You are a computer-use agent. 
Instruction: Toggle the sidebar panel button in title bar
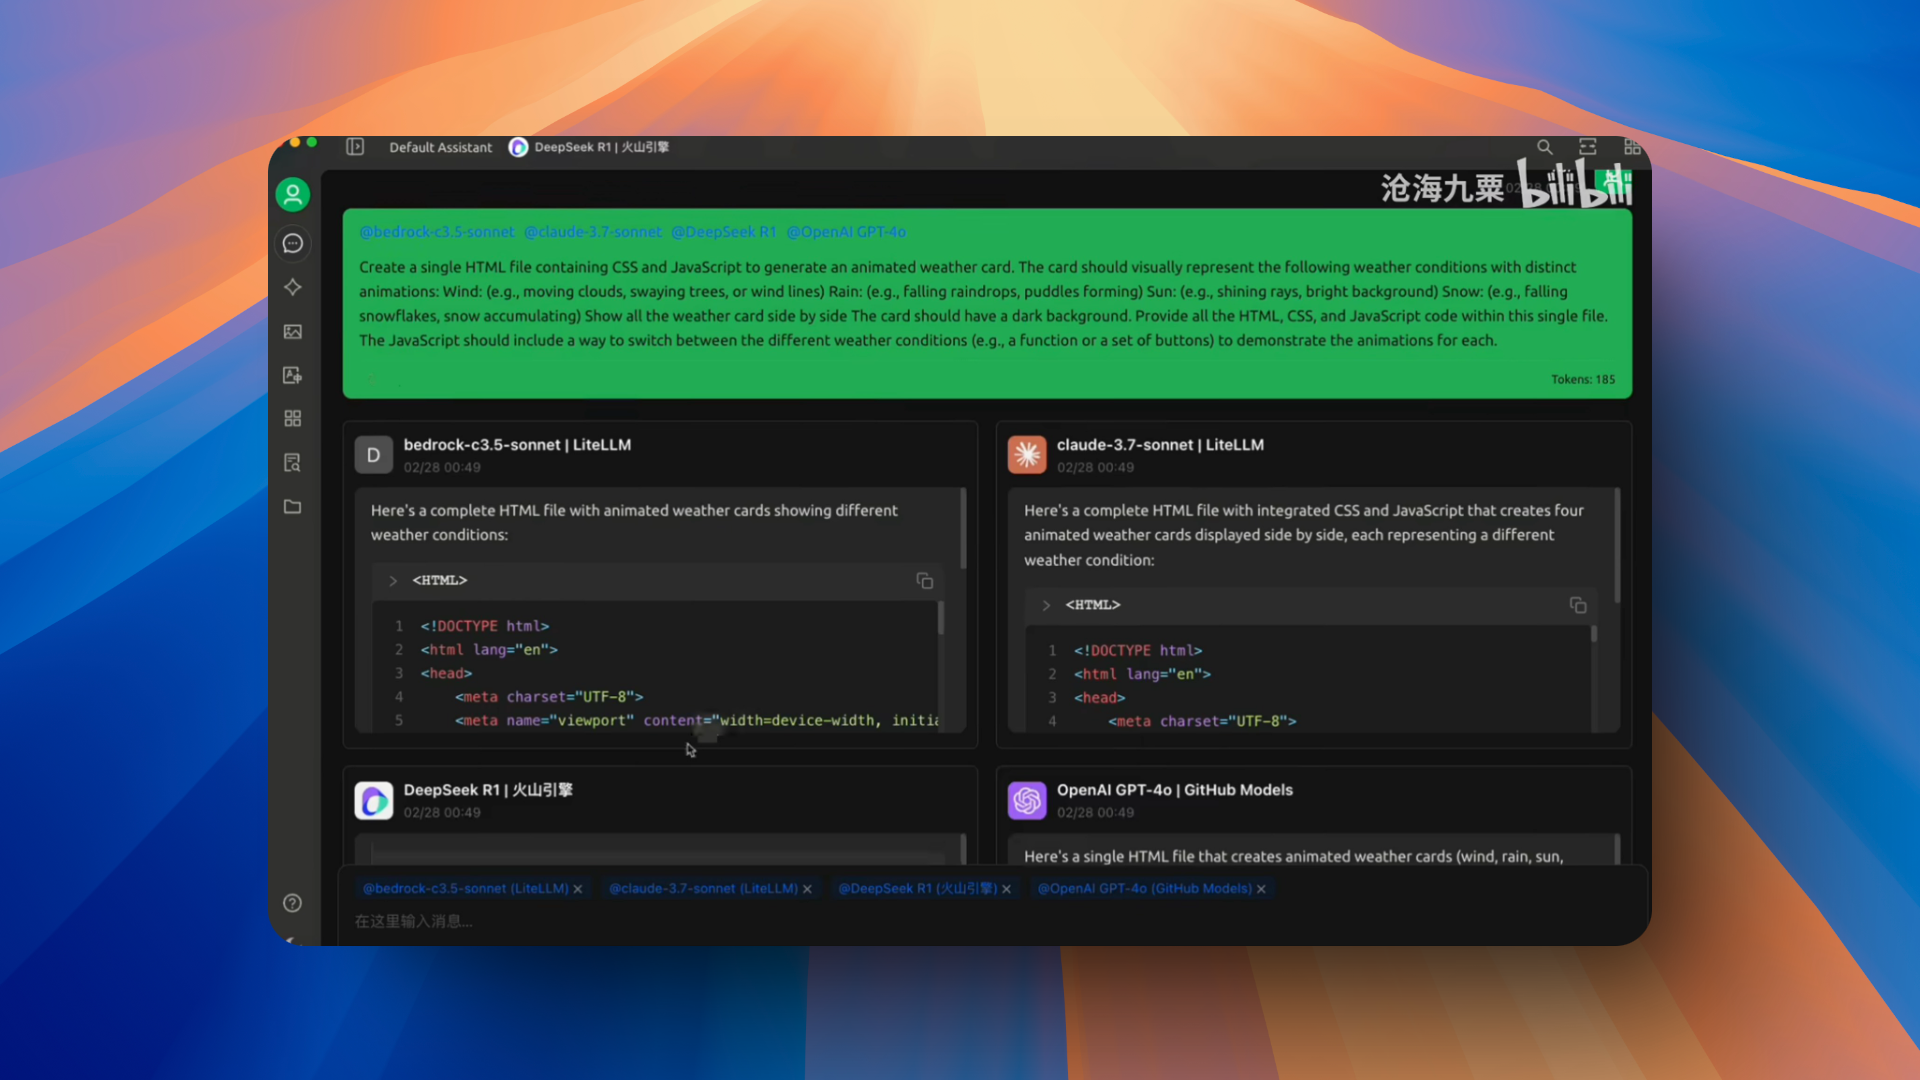355,147
